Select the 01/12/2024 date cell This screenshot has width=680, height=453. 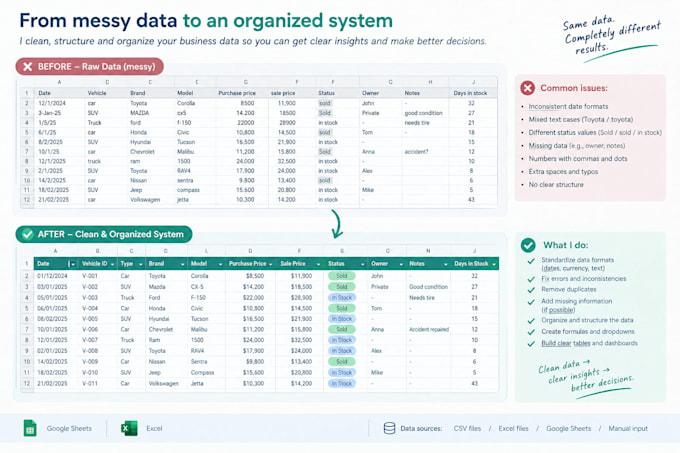coord(52,276)
